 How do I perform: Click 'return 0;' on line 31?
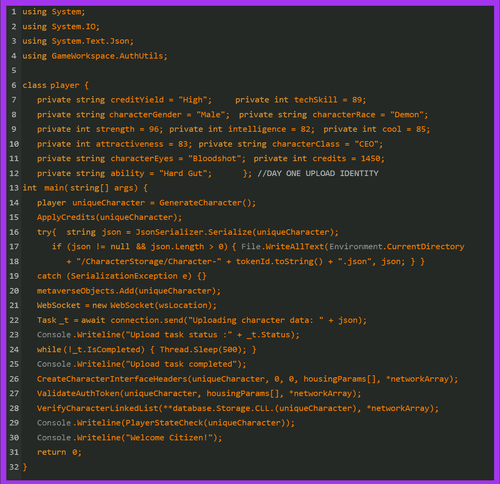[x=59, y=452]
